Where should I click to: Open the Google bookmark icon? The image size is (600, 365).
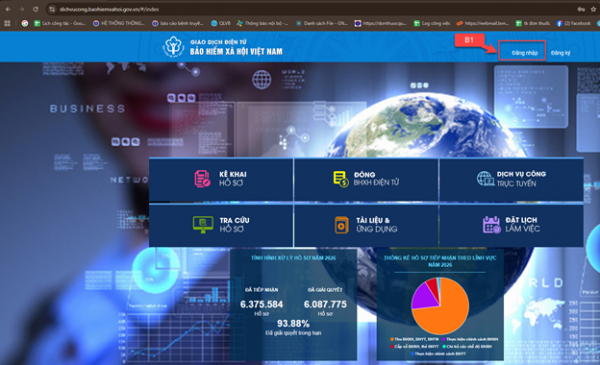click(25, 23)
